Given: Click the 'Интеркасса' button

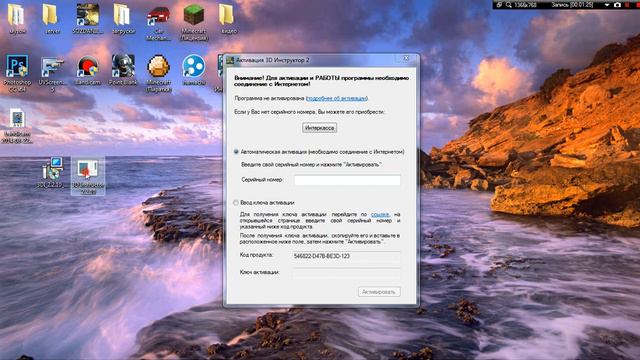Looking at the screenshot, I should (320, 128).
